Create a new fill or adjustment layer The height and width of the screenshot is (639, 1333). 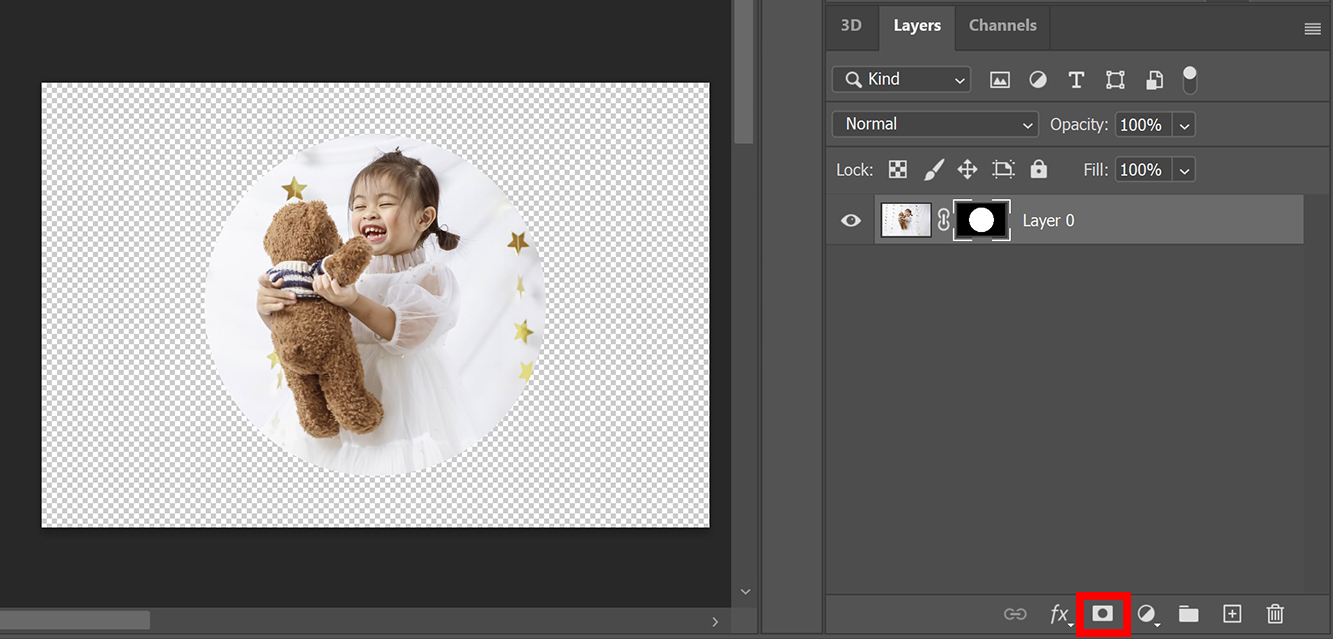[x=1146, y=614]
